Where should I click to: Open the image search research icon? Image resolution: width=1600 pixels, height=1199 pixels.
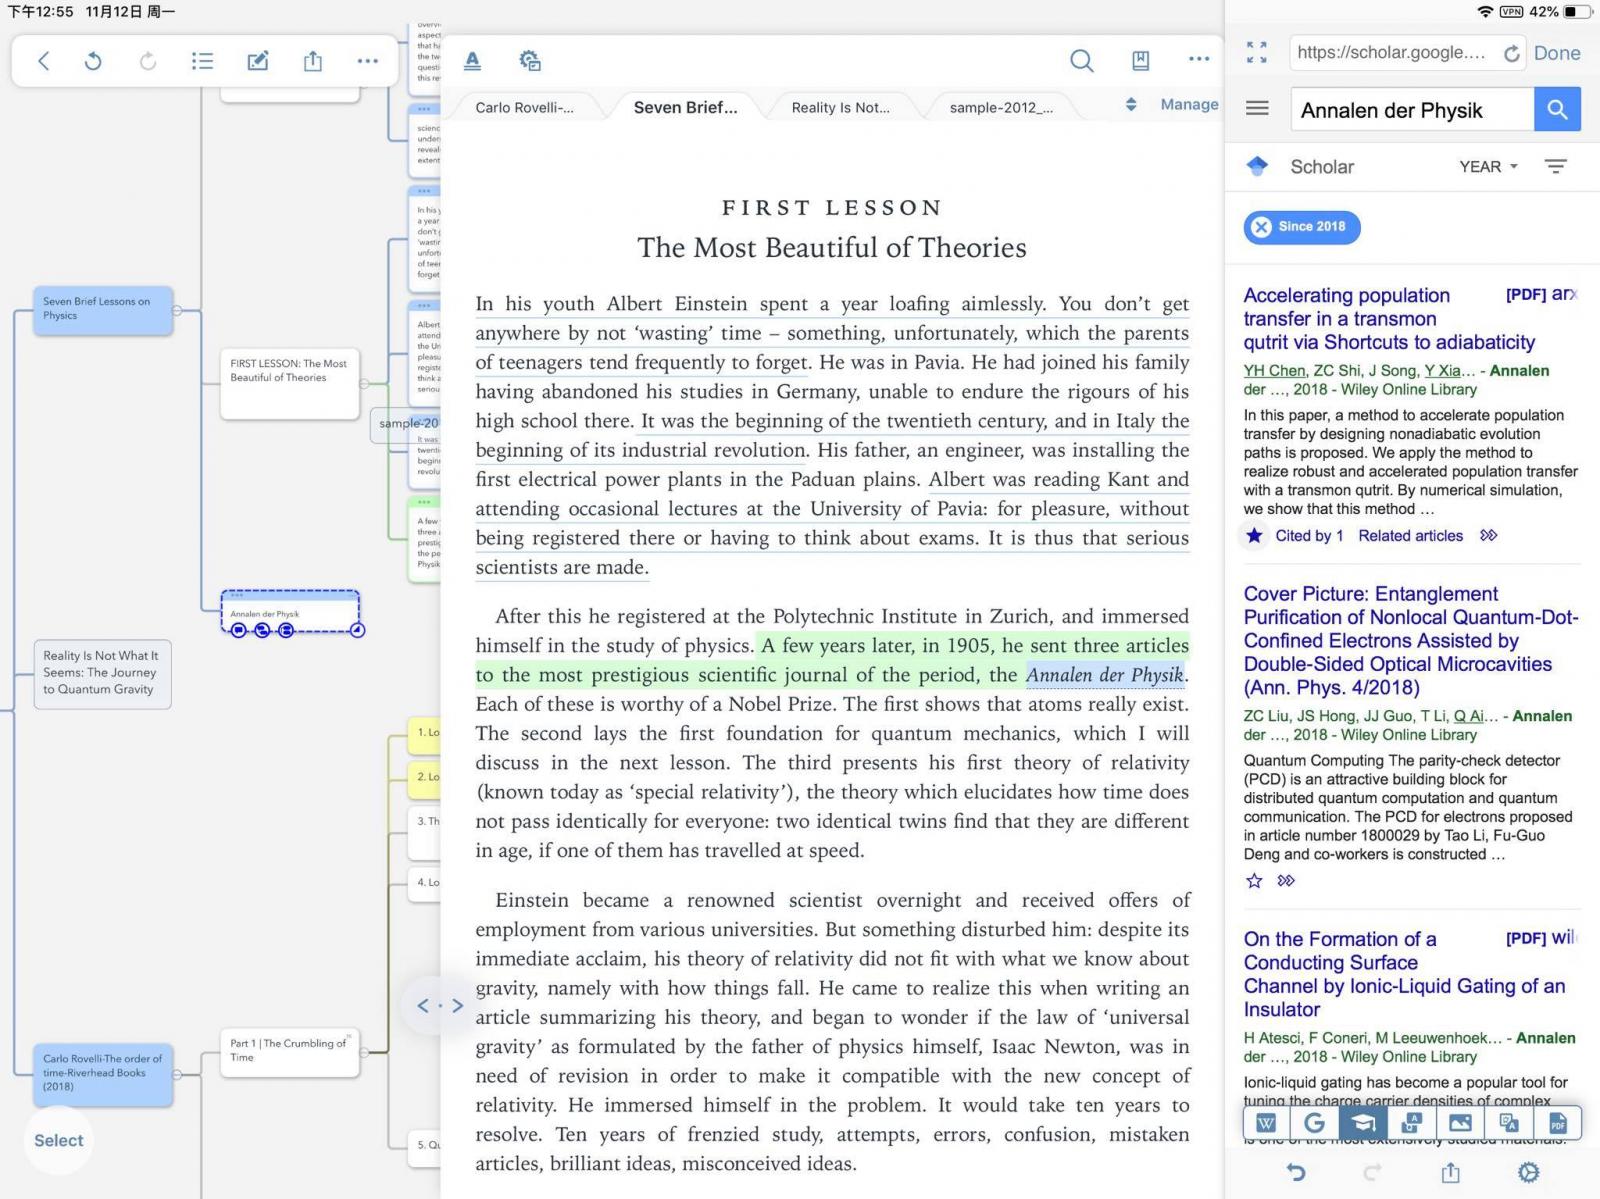1460,1123
